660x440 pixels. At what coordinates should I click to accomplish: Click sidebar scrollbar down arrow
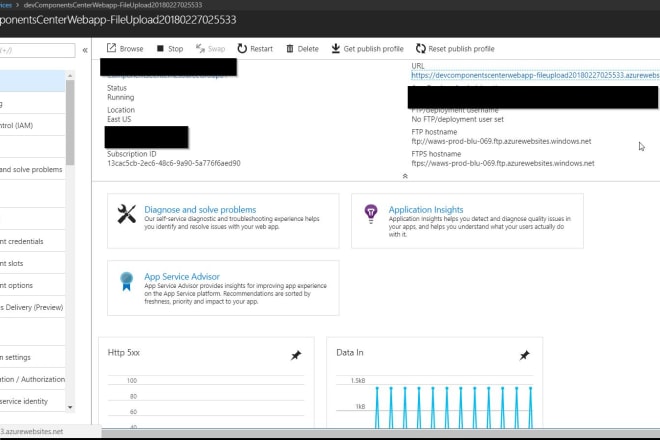pyautogui.click(x=70, y=407)
